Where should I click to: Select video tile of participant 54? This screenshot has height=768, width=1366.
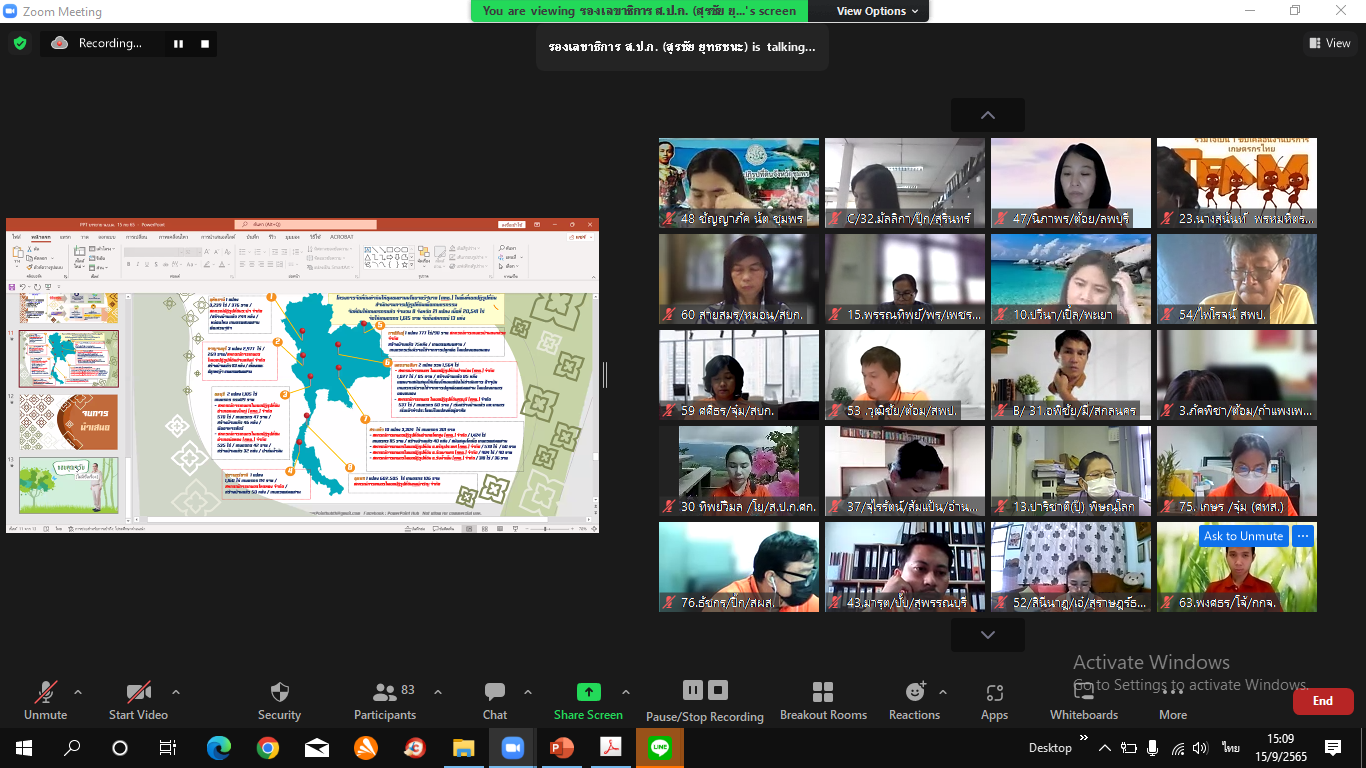[1237, 279]
